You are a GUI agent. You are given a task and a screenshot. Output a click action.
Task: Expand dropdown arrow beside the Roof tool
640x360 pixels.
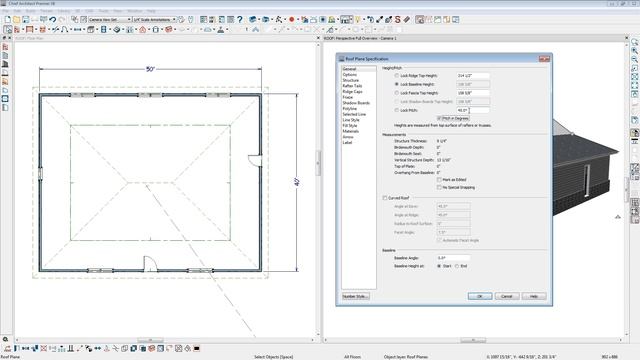click(x=149, y=30)
